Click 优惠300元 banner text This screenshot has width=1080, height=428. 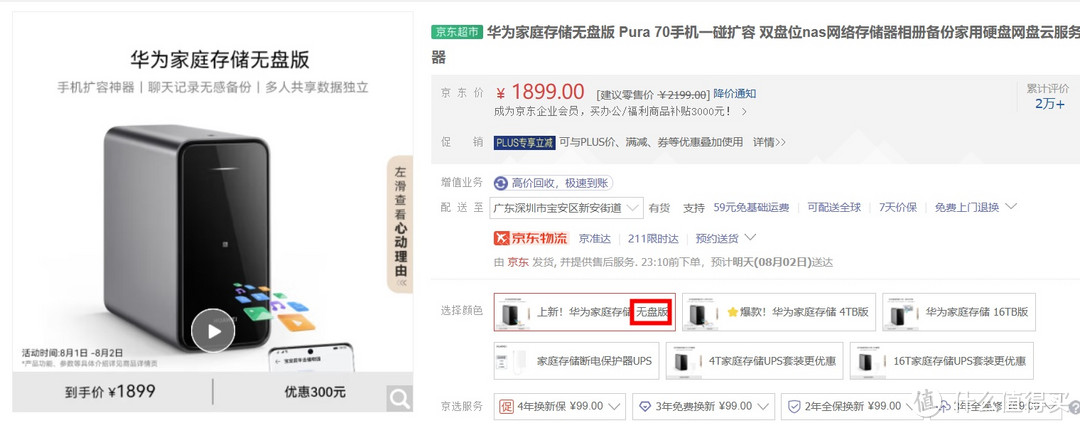pos(315,392)
